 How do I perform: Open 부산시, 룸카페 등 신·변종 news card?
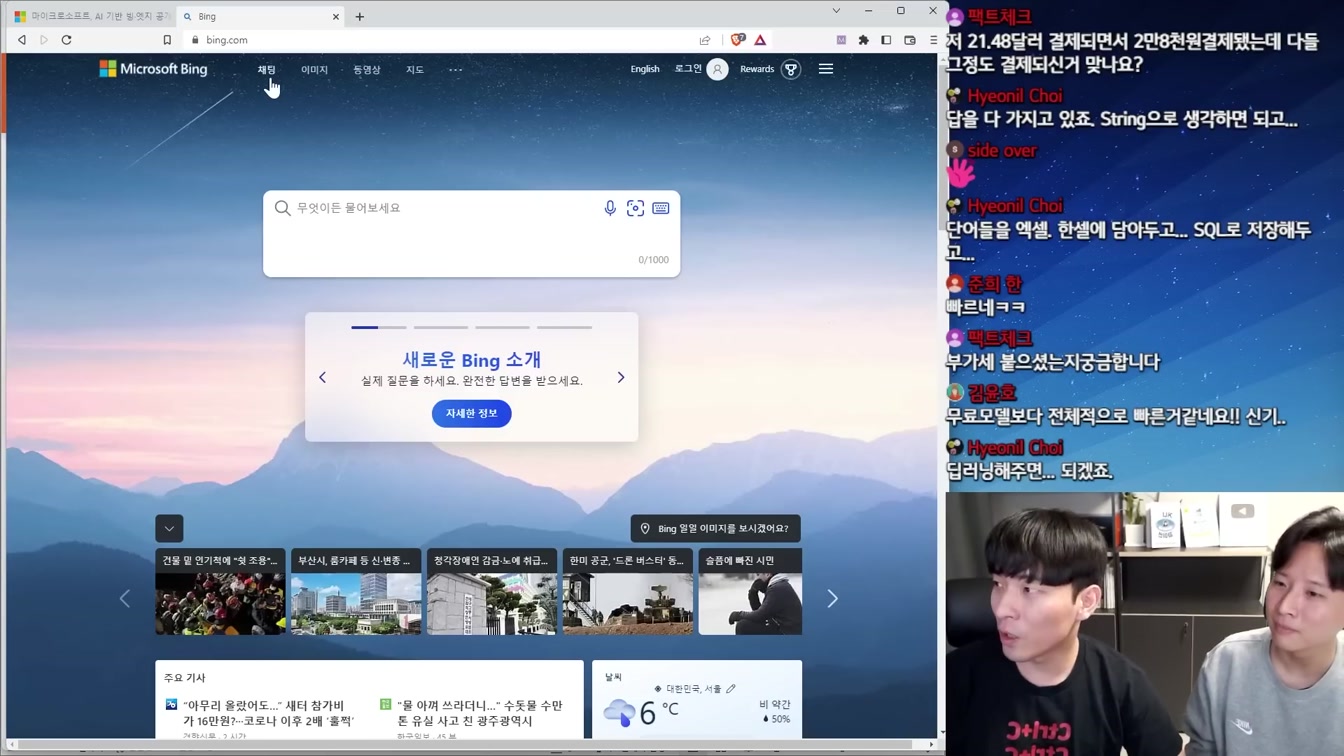pos(356,591)
